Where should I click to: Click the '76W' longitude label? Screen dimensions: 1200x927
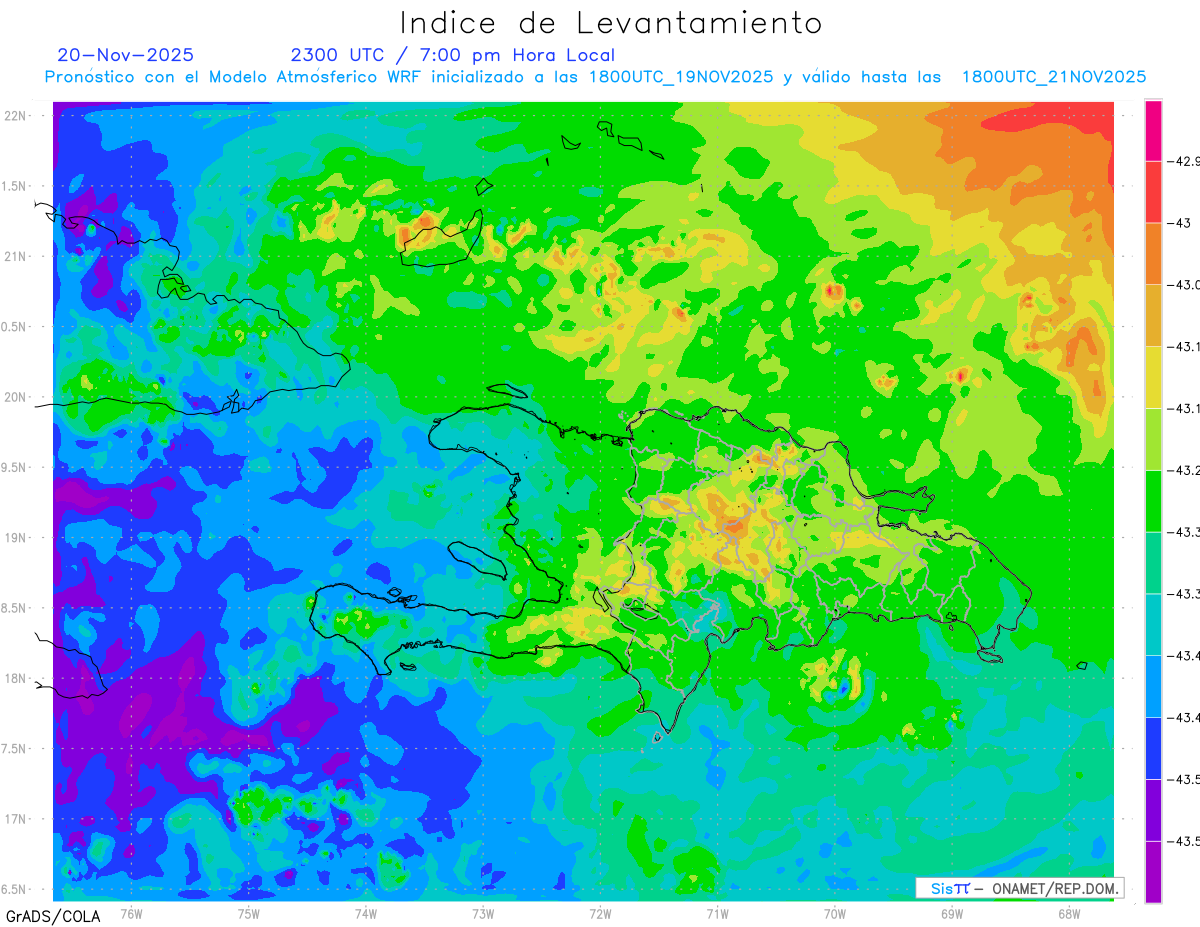click(131, 913)
